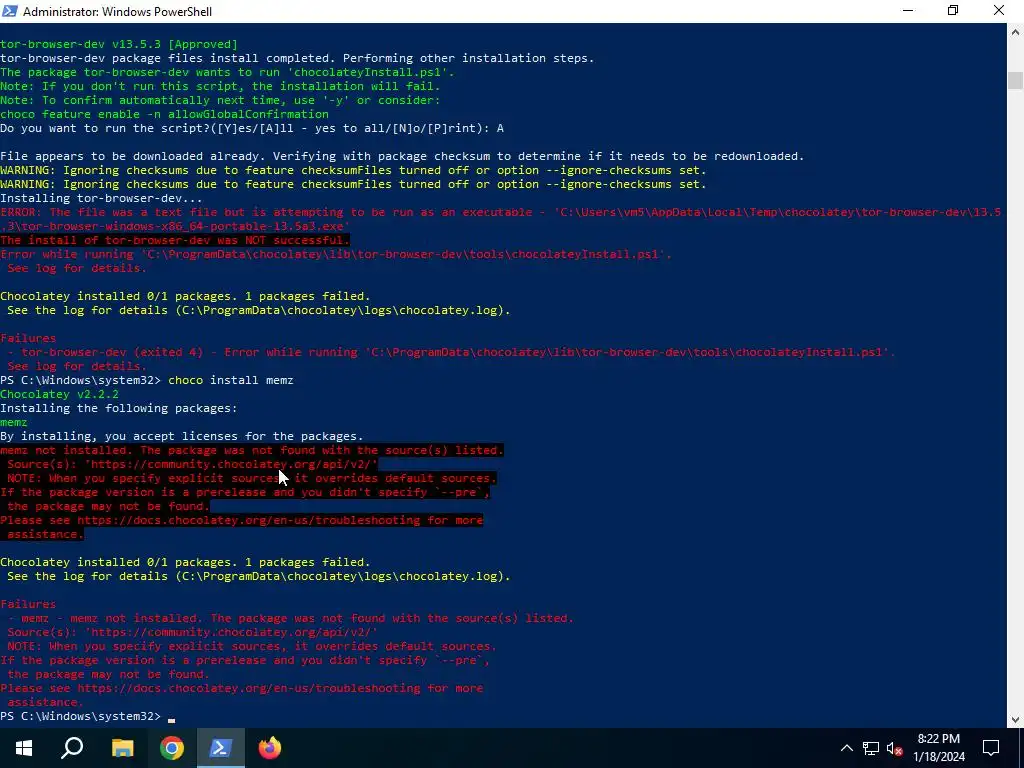
Task: Click the docs.chocolatey.org troubleshooting URL in highlighted text
Action: point(248,520)
